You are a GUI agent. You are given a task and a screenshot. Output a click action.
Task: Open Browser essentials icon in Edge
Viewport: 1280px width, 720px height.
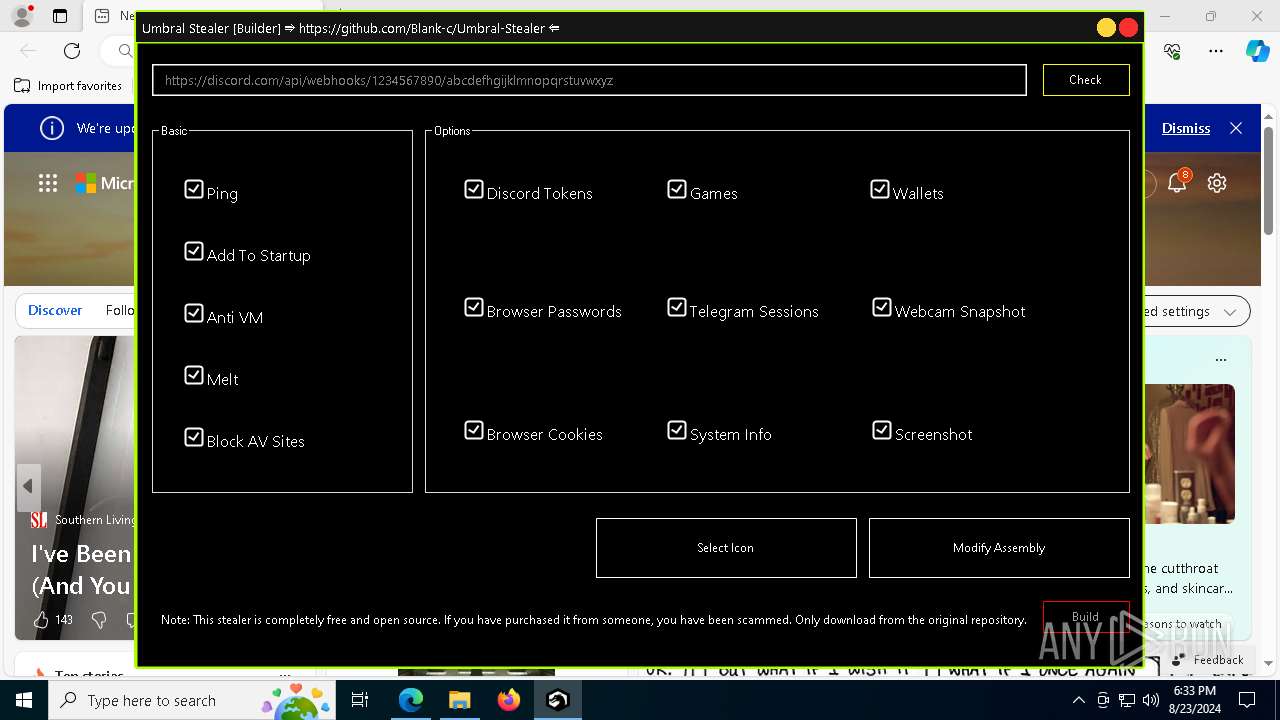1173,50
